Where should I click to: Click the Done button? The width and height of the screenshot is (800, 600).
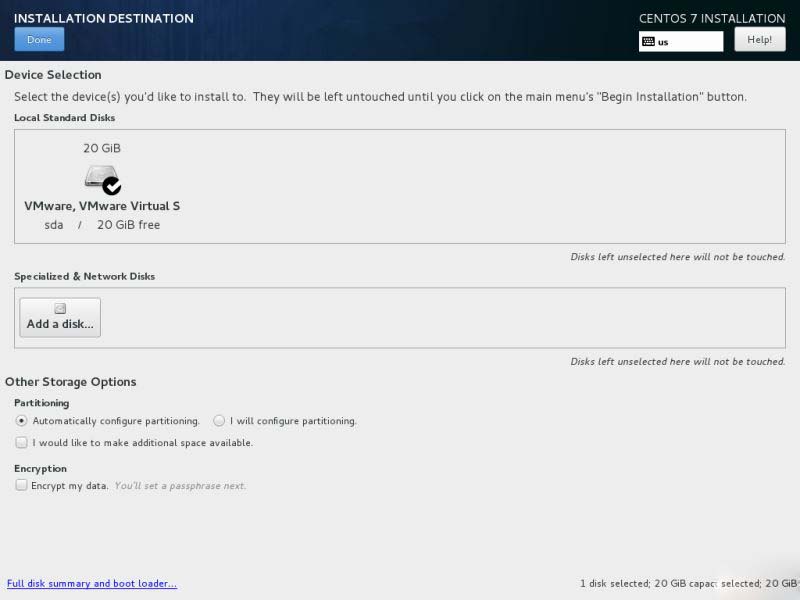coord(39,39)
